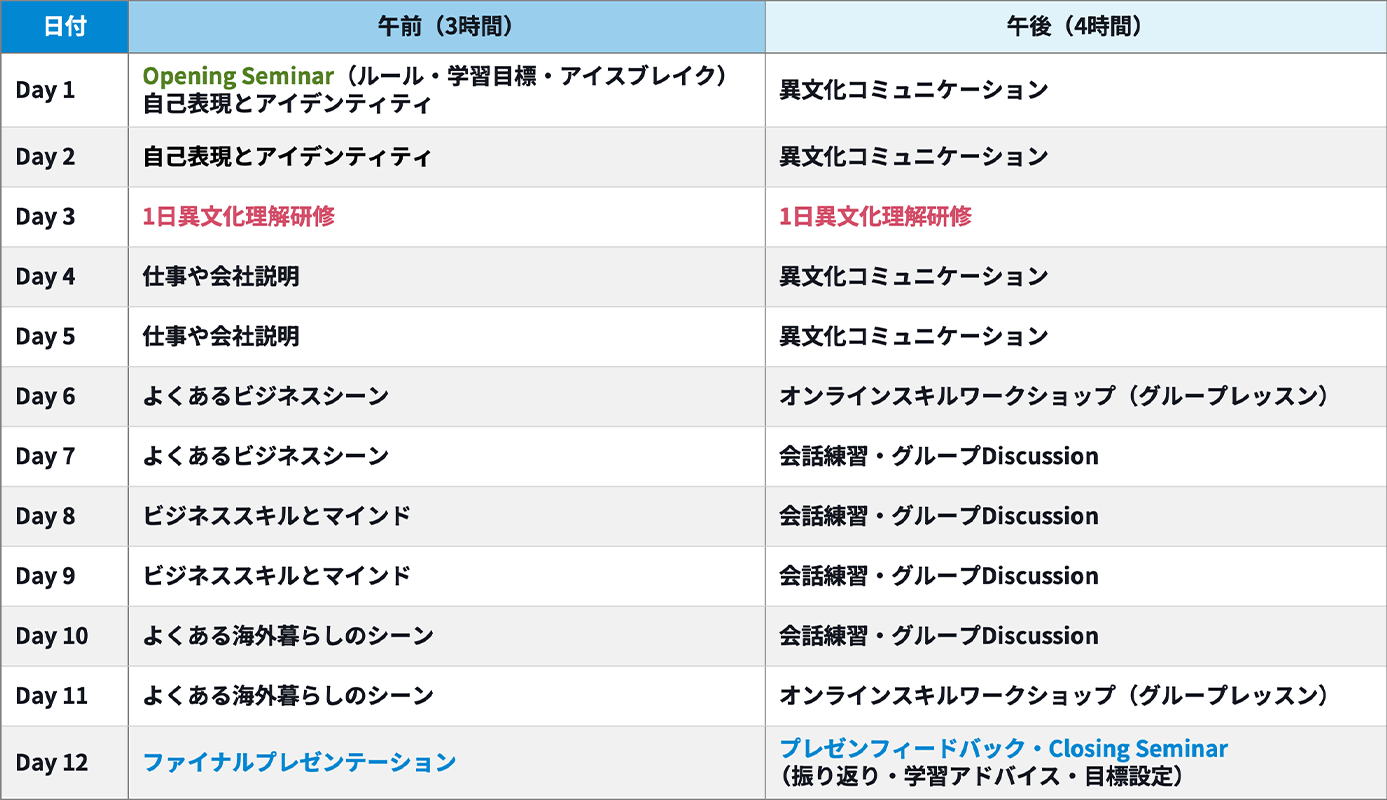Click the green Opening Seminar text
The height and width of the screenshot is (800, 1387).
pyautogui.click(x=238, y=76)
